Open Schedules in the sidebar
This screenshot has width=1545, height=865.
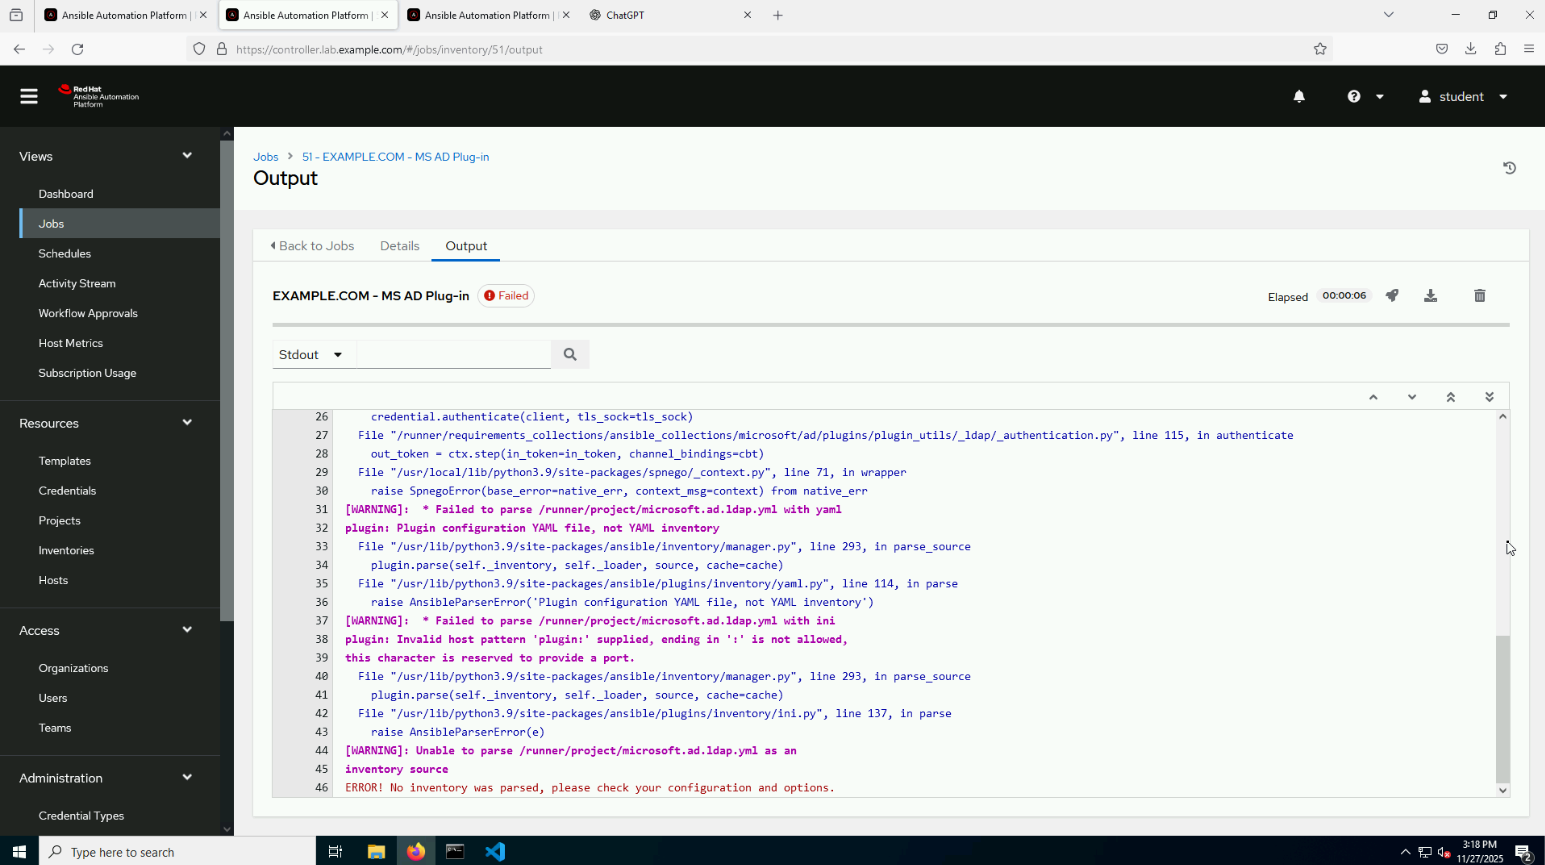[x=65, y=254]
